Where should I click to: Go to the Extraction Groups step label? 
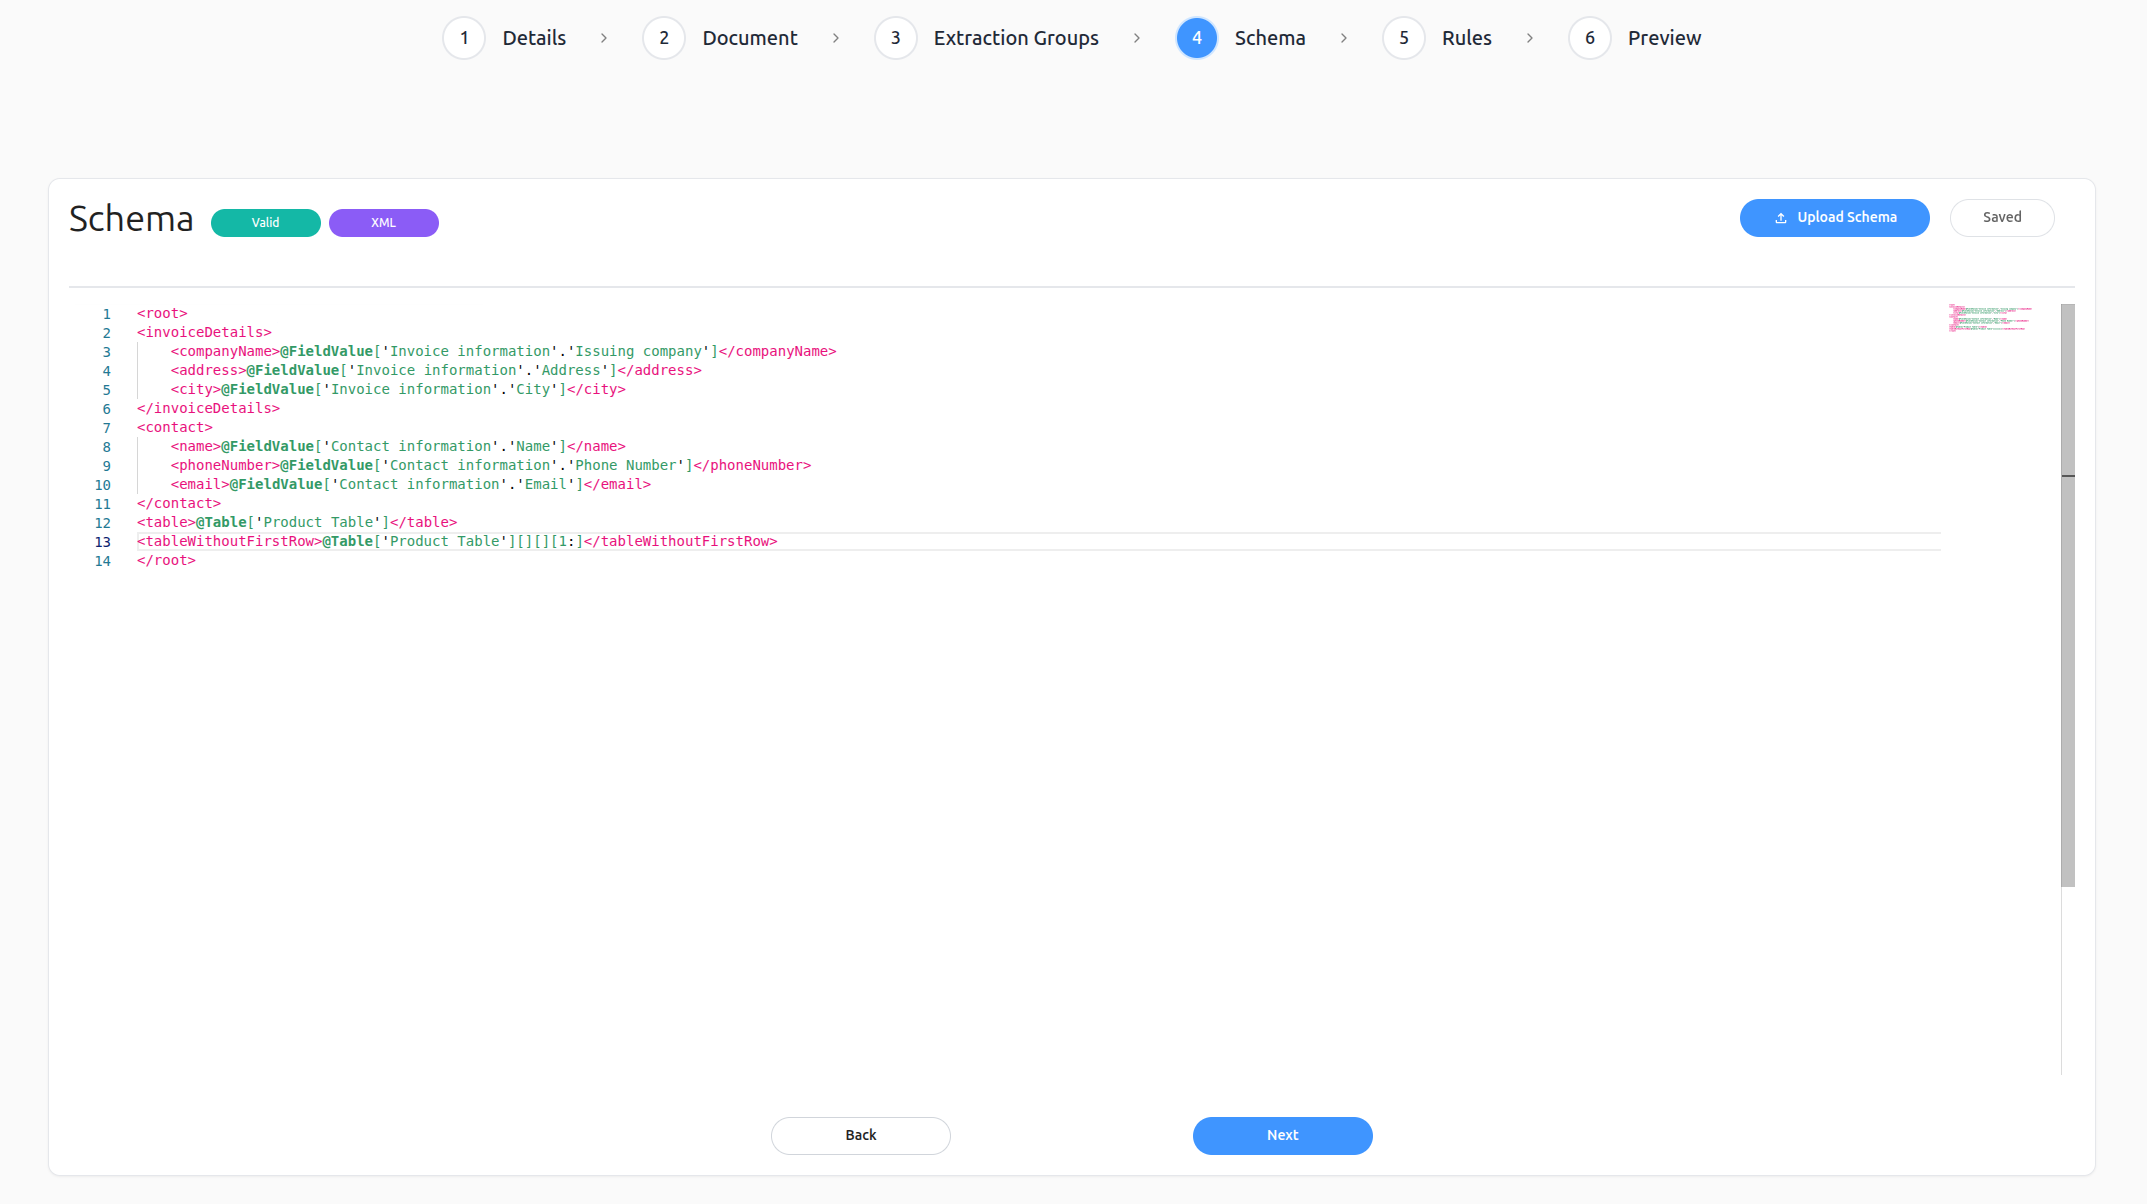point(1016,38)
